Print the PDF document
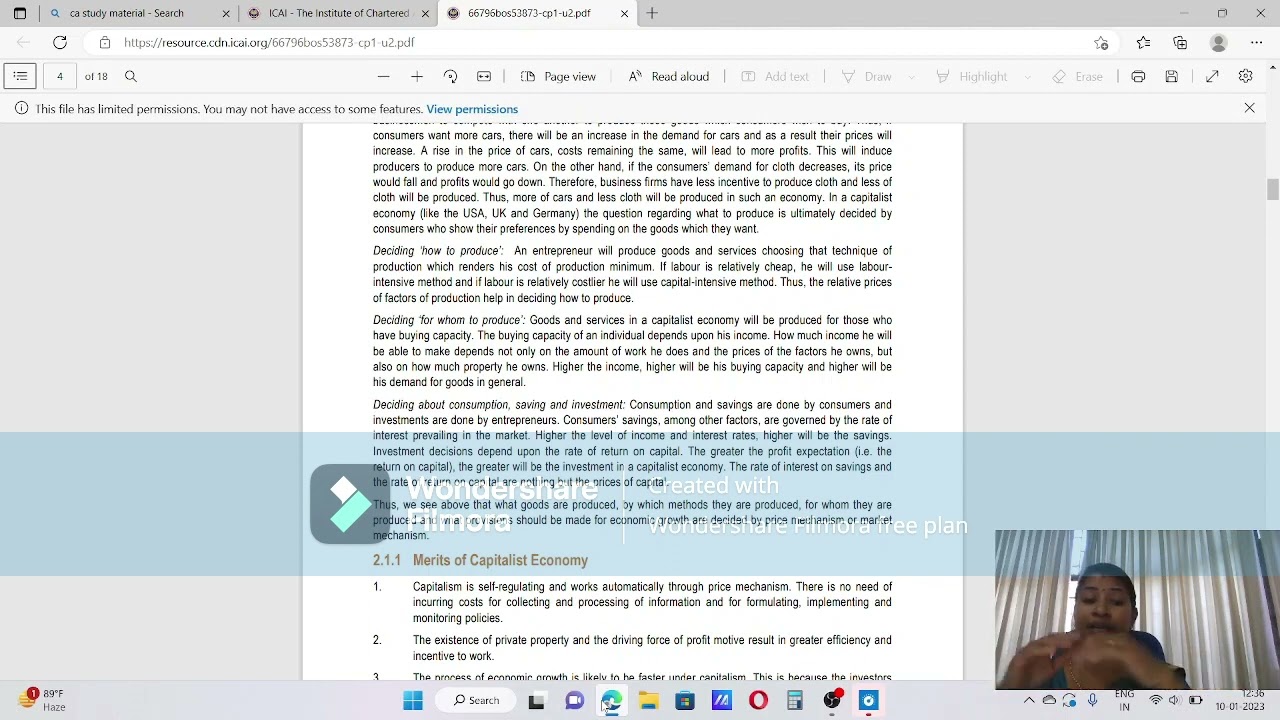 click(1138, 76)
